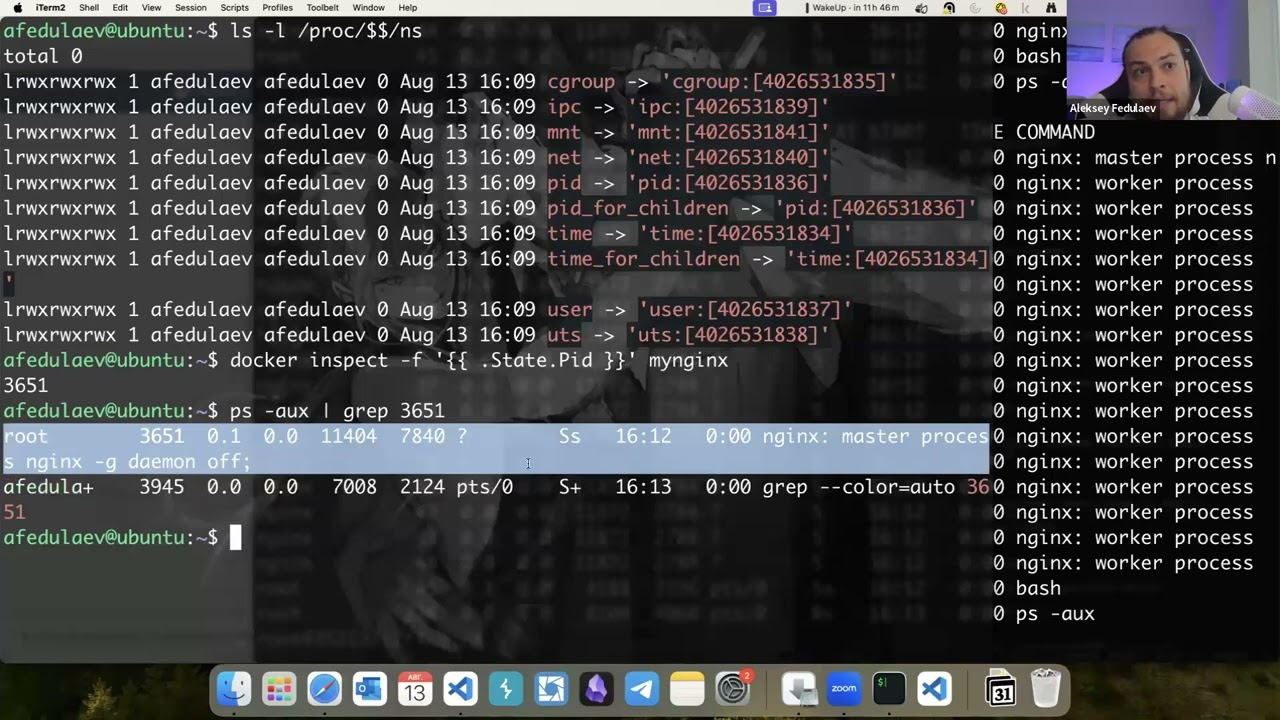Open Obsidian from the Dock
Screen dimensions: 1280x720
596,689
